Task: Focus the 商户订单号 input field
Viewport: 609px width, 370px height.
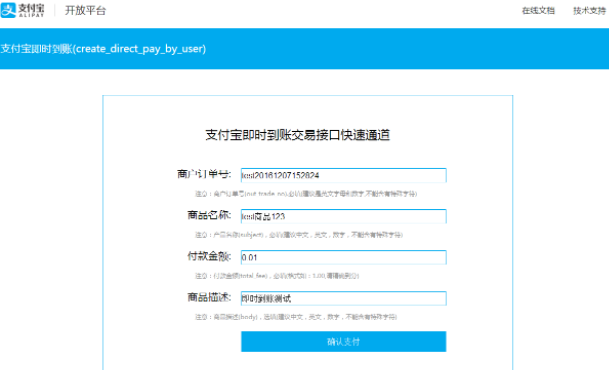Action: click(x=343, y=175)
